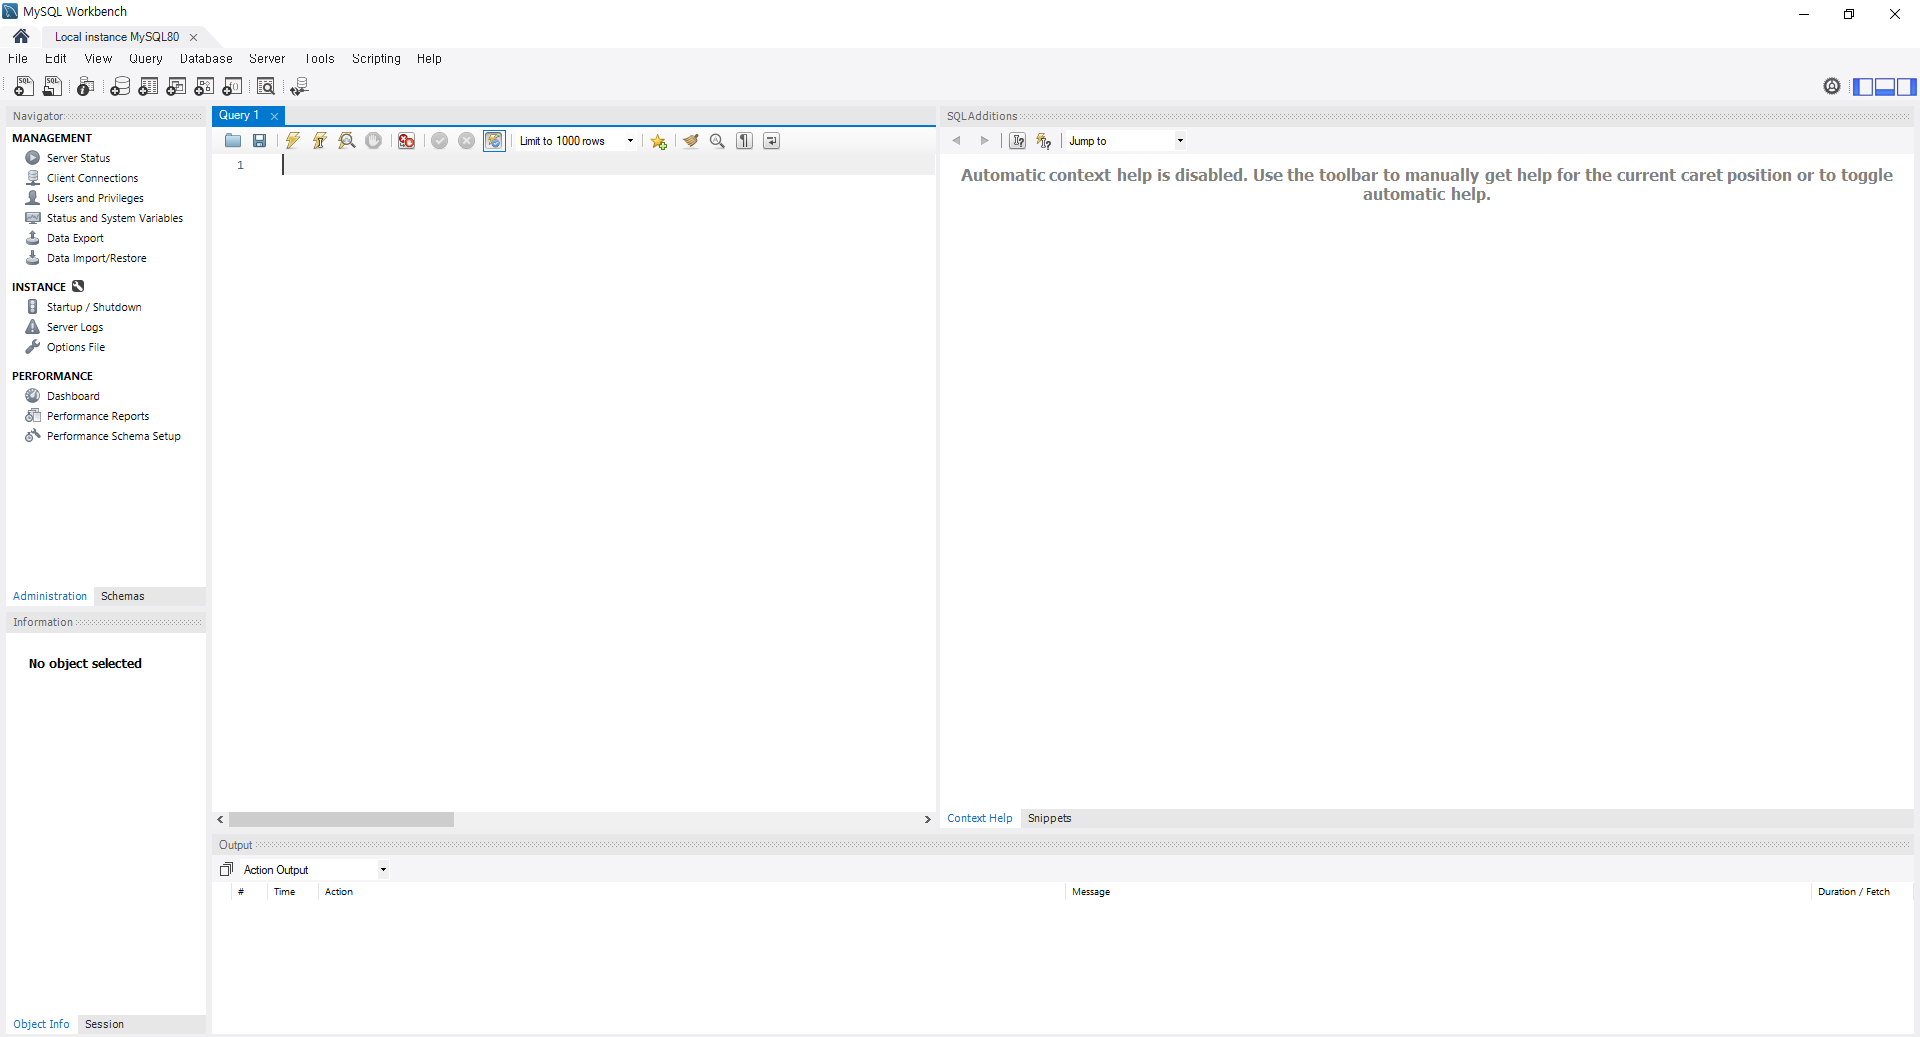Open script file folder icon in query toolbar
This screenshot has width=1920, height=1037.
click(233, 141)
